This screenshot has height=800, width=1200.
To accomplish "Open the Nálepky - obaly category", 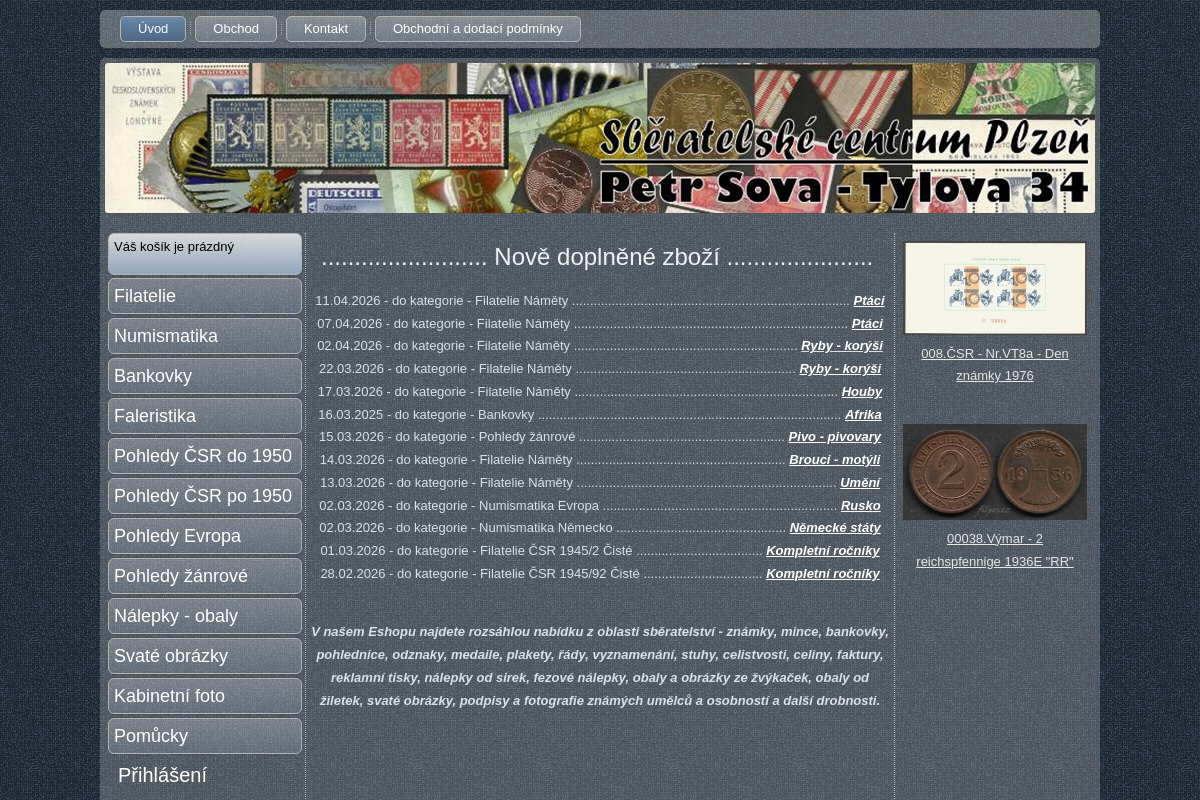I will [205, 616].
